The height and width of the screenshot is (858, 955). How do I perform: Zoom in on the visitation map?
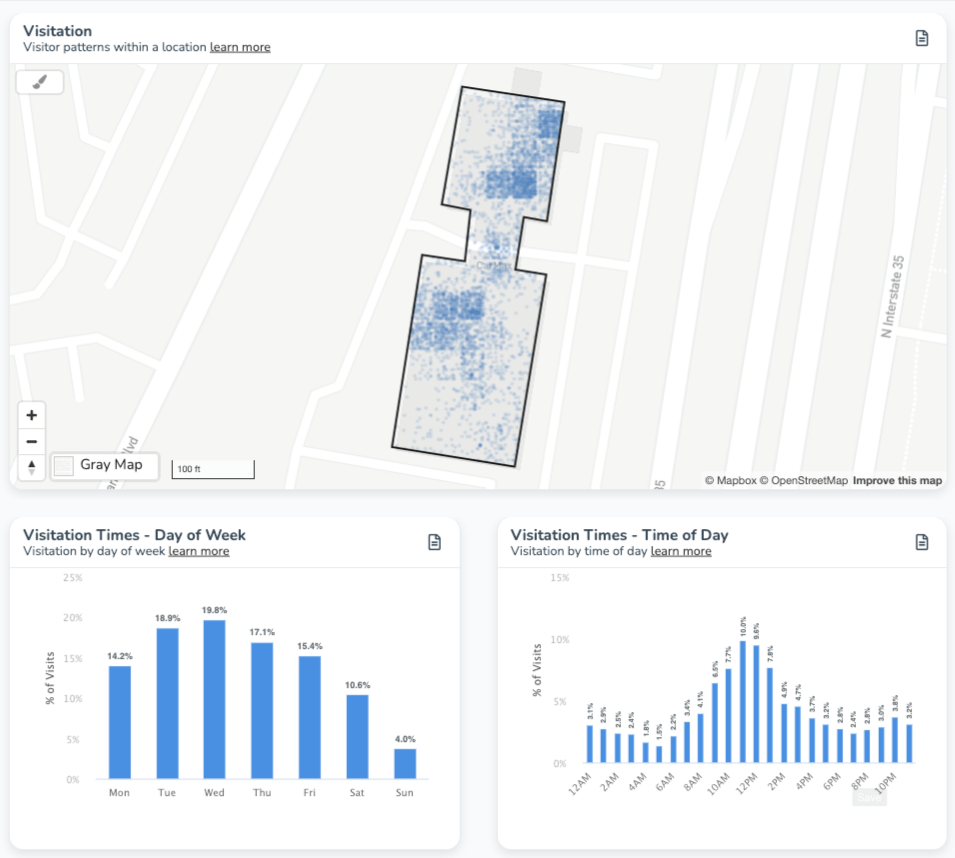click(x=32, y=415)
